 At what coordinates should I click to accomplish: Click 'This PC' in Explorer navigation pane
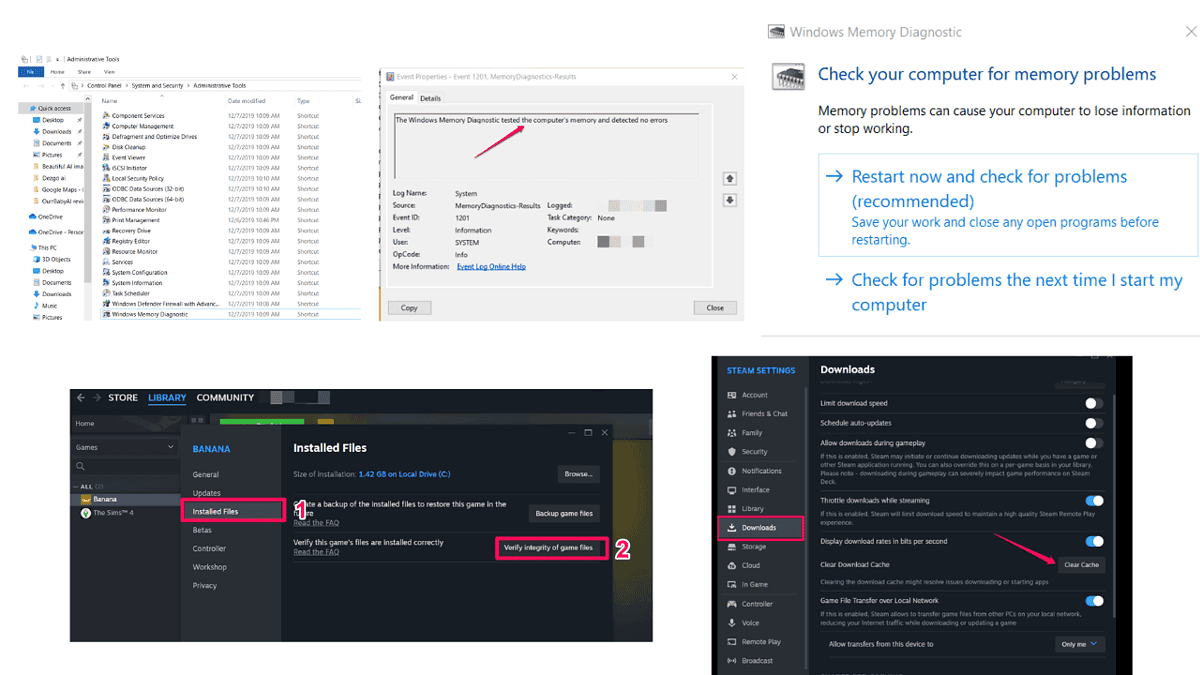pos(46,247)
